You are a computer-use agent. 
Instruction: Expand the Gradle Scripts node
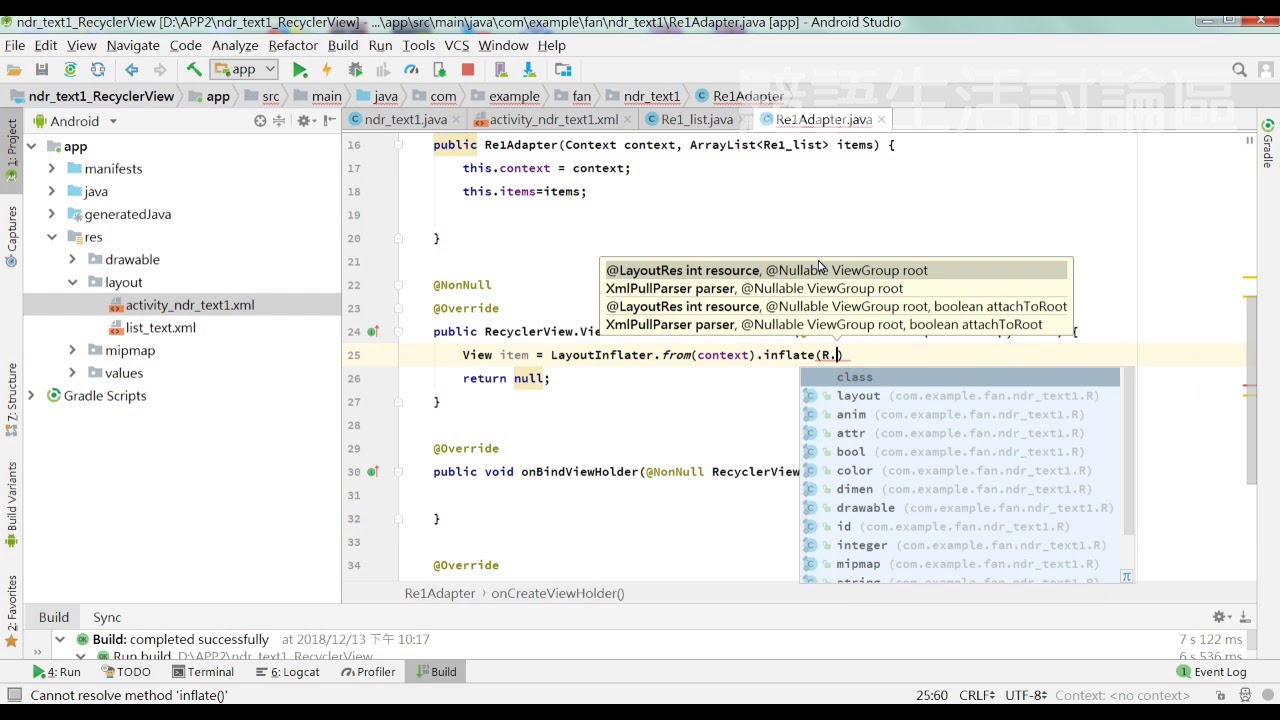[31, 396]
